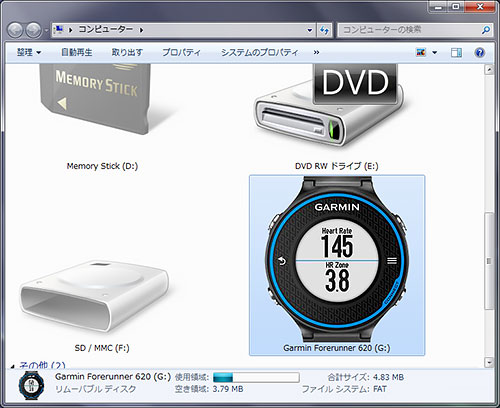This screenshot has width=500, height=408.
Task: Maximize the Explorer window
Action: pyautogui.click(x=456, y=7)
